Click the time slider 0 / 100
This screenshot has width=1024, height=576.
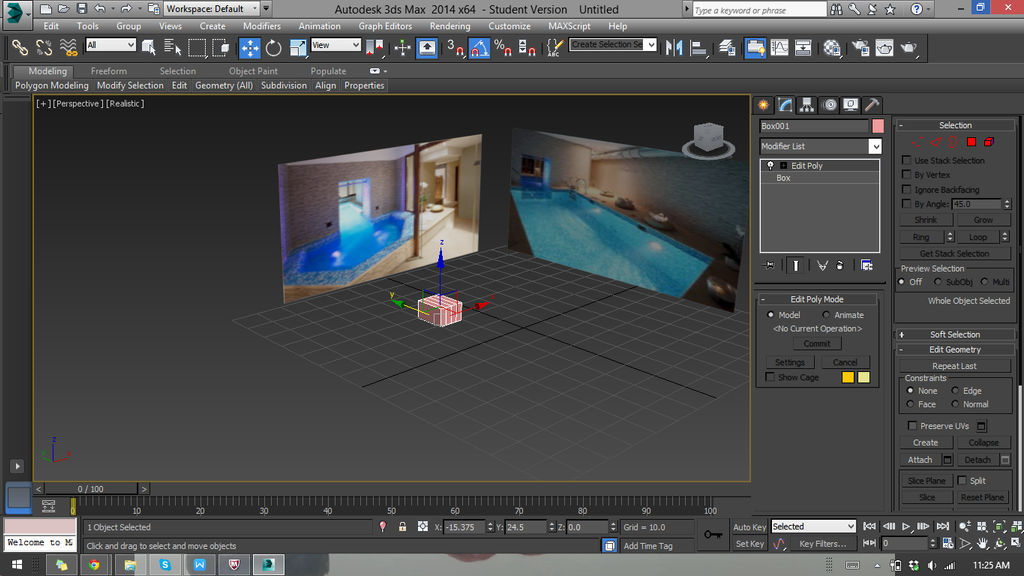(91, 488)
